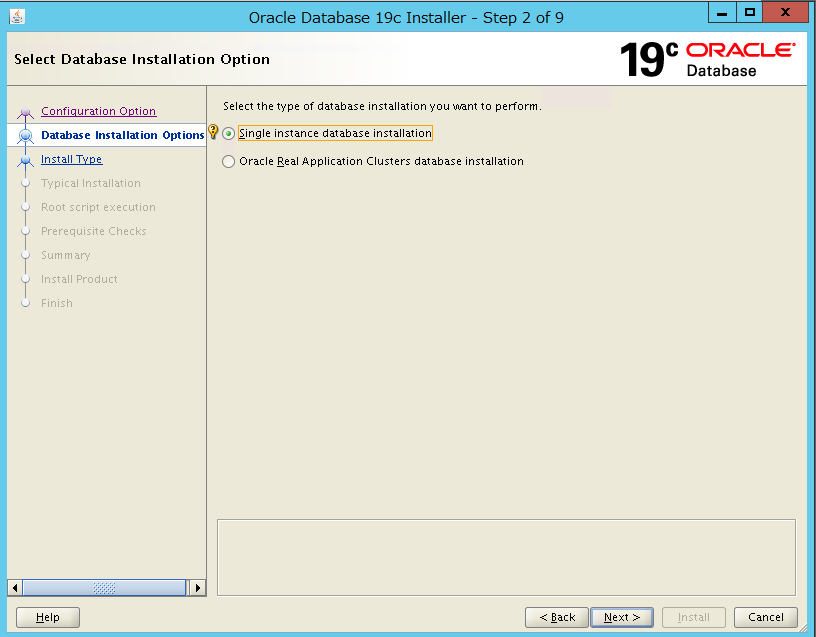This screenshot has height=637, width=816.
Task: Click the step marker beside Install Type
Action: click(25, 159)
